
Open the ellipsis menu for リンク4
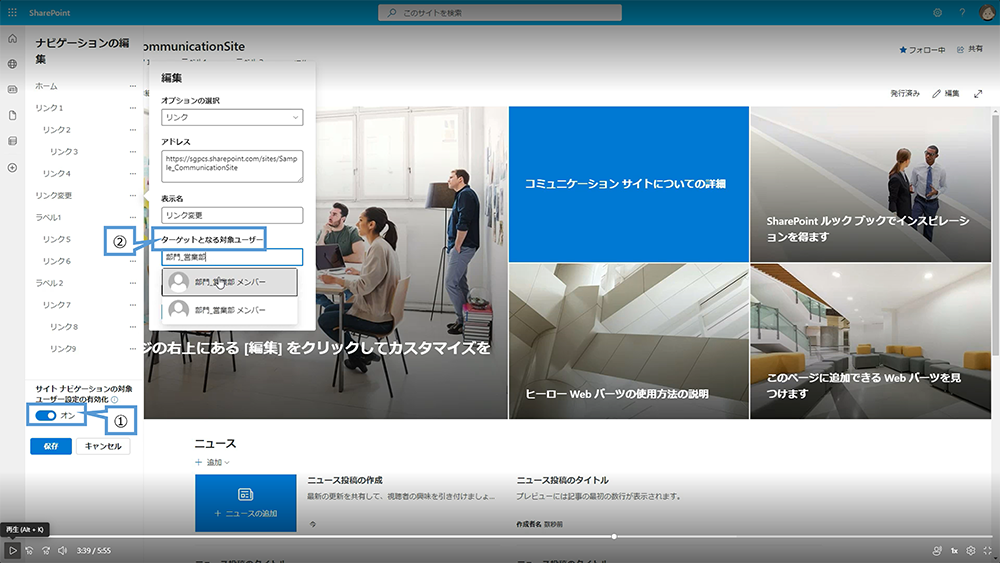click(x=133, y=173)
